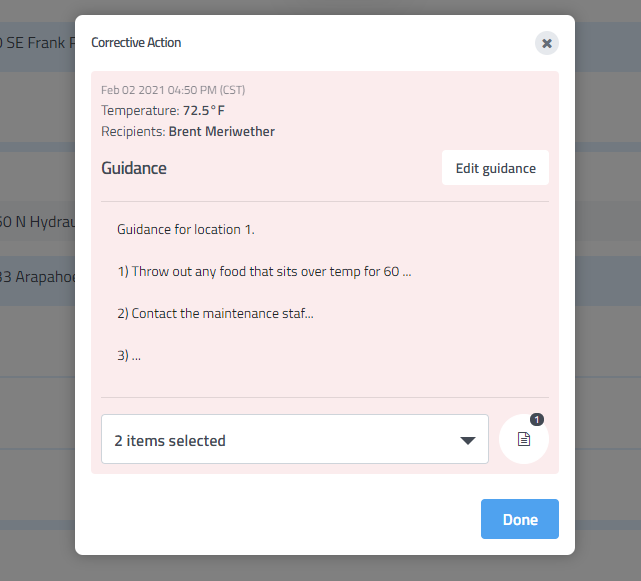The image size is (641, 581).
Task: Expand the truncated third guidance step
Action: point(128,355)
